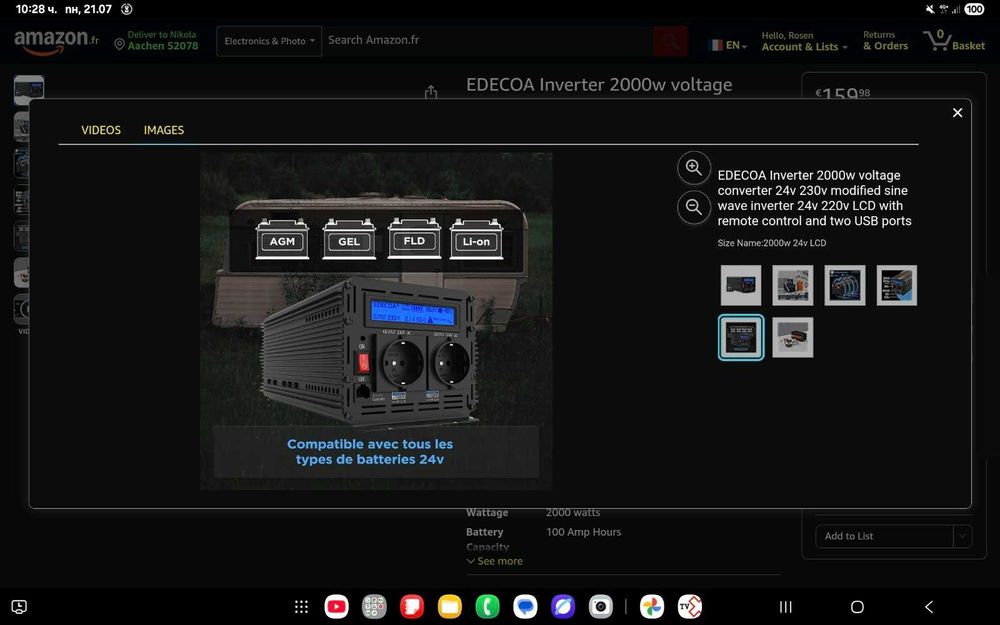Open Add to List dropdown arrow

point(963,536)
